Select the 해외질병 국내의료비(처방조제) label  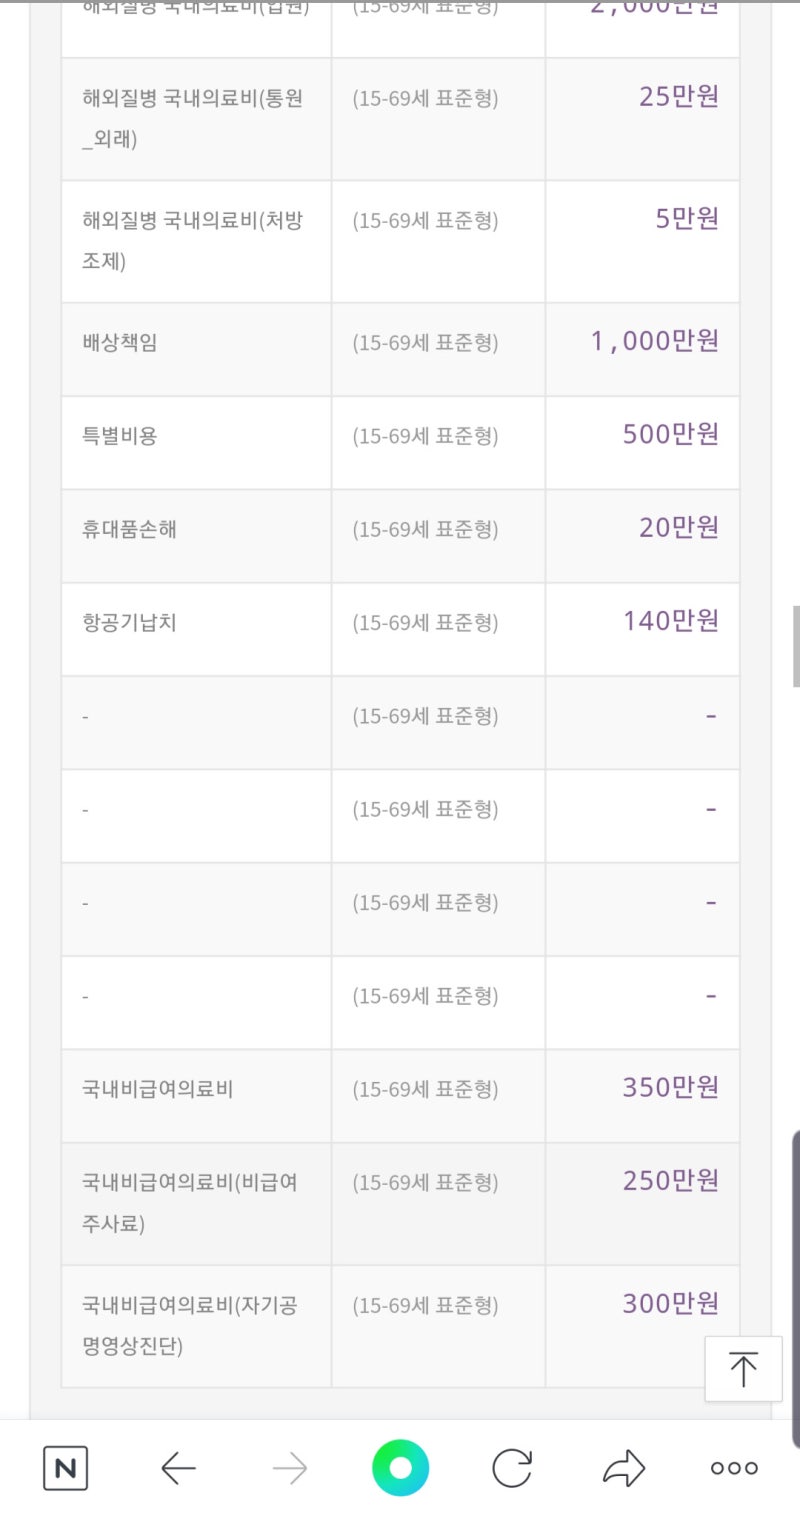[191, 241]
